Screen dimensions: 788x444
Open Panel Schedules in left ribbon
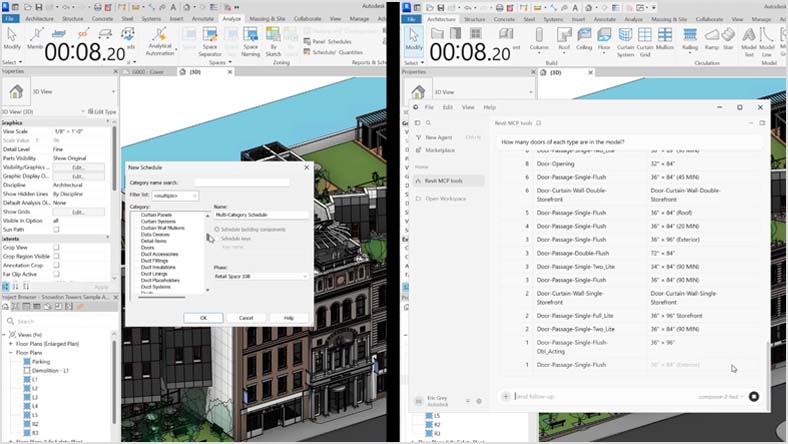click(327, 42)
